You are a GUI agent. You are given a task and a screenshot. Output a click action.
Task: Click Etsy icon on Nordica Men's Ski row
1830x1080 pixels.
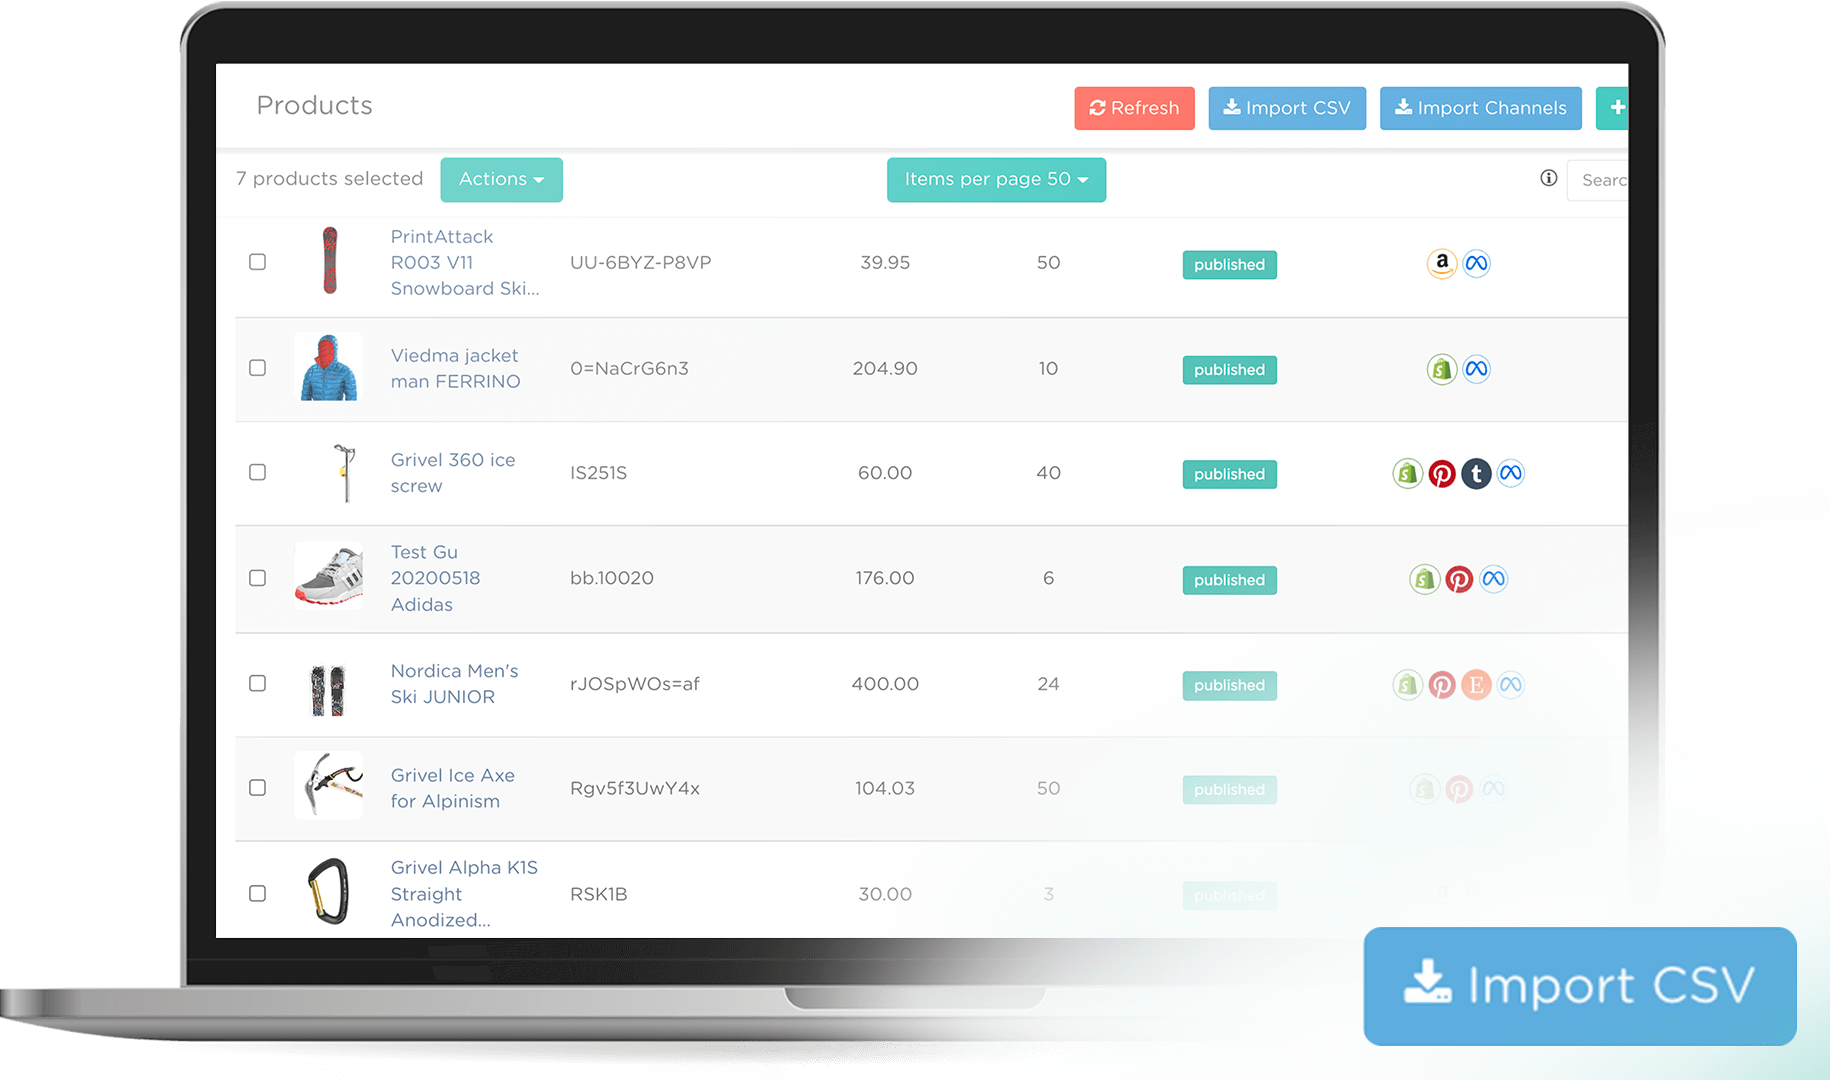1476,685
